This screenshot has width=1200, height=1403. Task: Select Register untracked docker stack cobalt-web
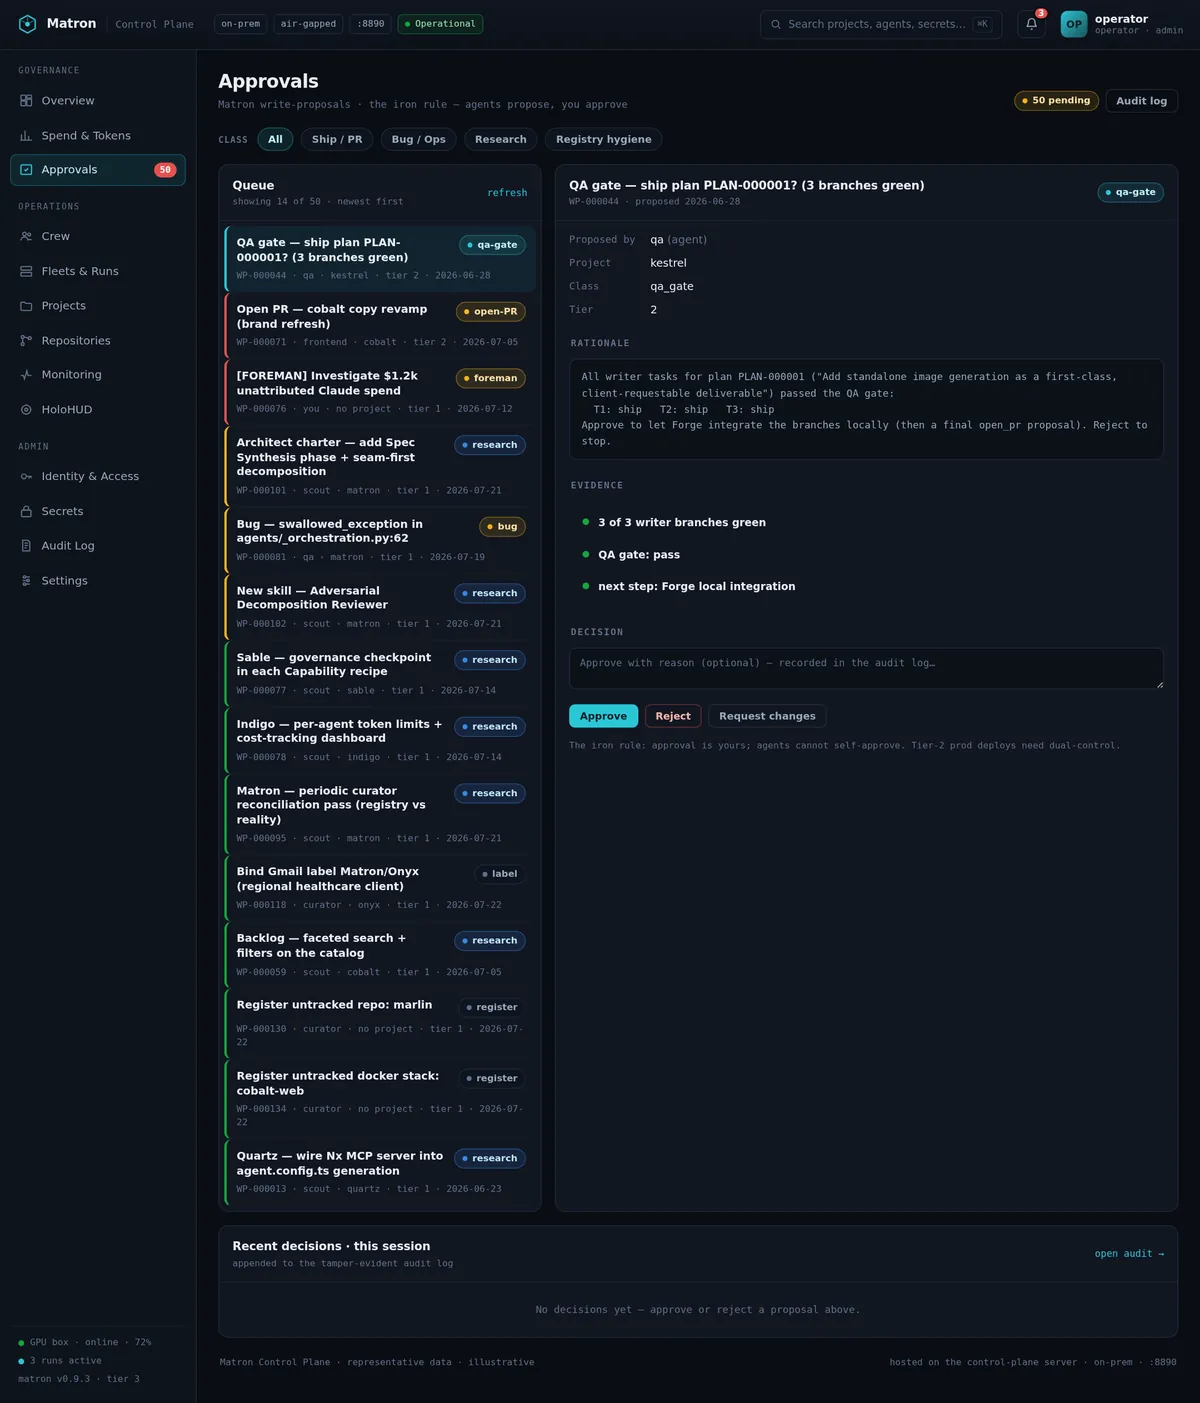click(x=380, y=1099)
